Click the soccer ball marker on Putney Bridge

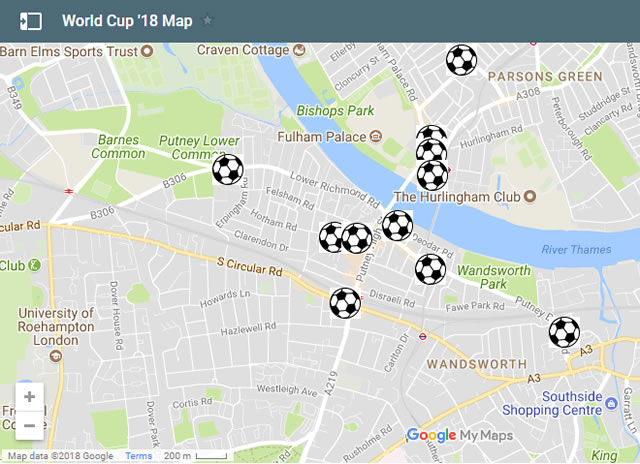pos(397,225)
